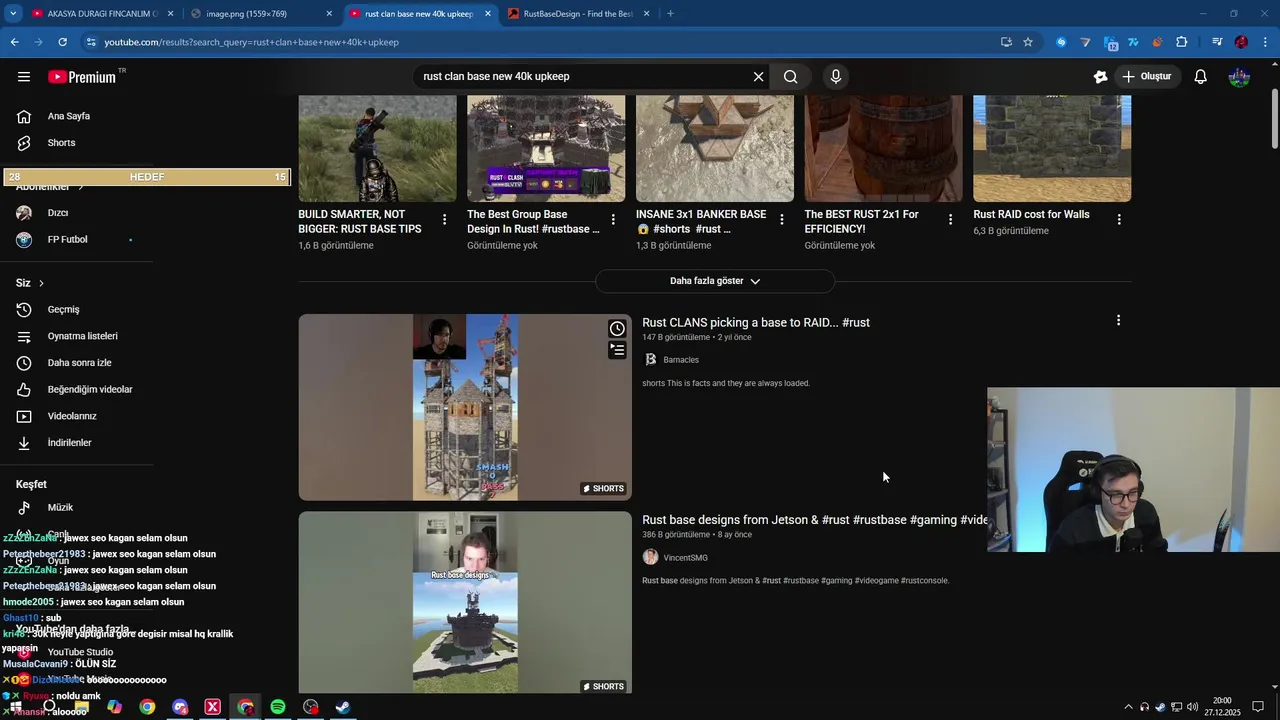Open the YouTube account avatar menu
Viewport: 1280px width, 720px height.
[1239, 77]
